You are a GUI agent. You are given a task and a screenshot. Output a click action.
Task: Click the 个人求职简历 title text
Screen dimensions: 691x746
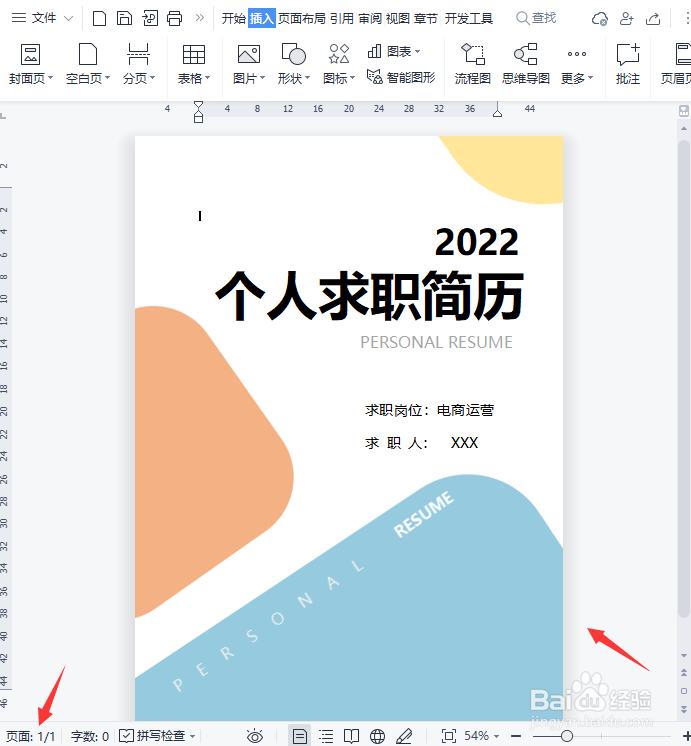point(369,296)
